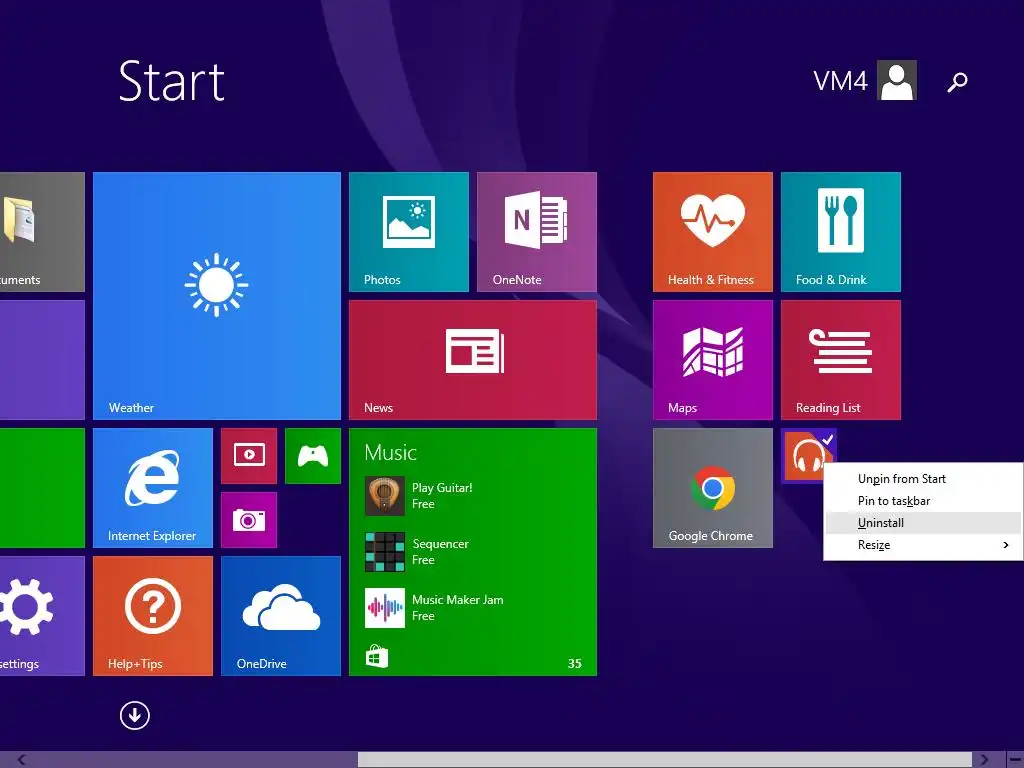Screen dimensions: 1024x768
Task: Open the Weather tile
Action: pyautogui.click(x=217, y=295)
